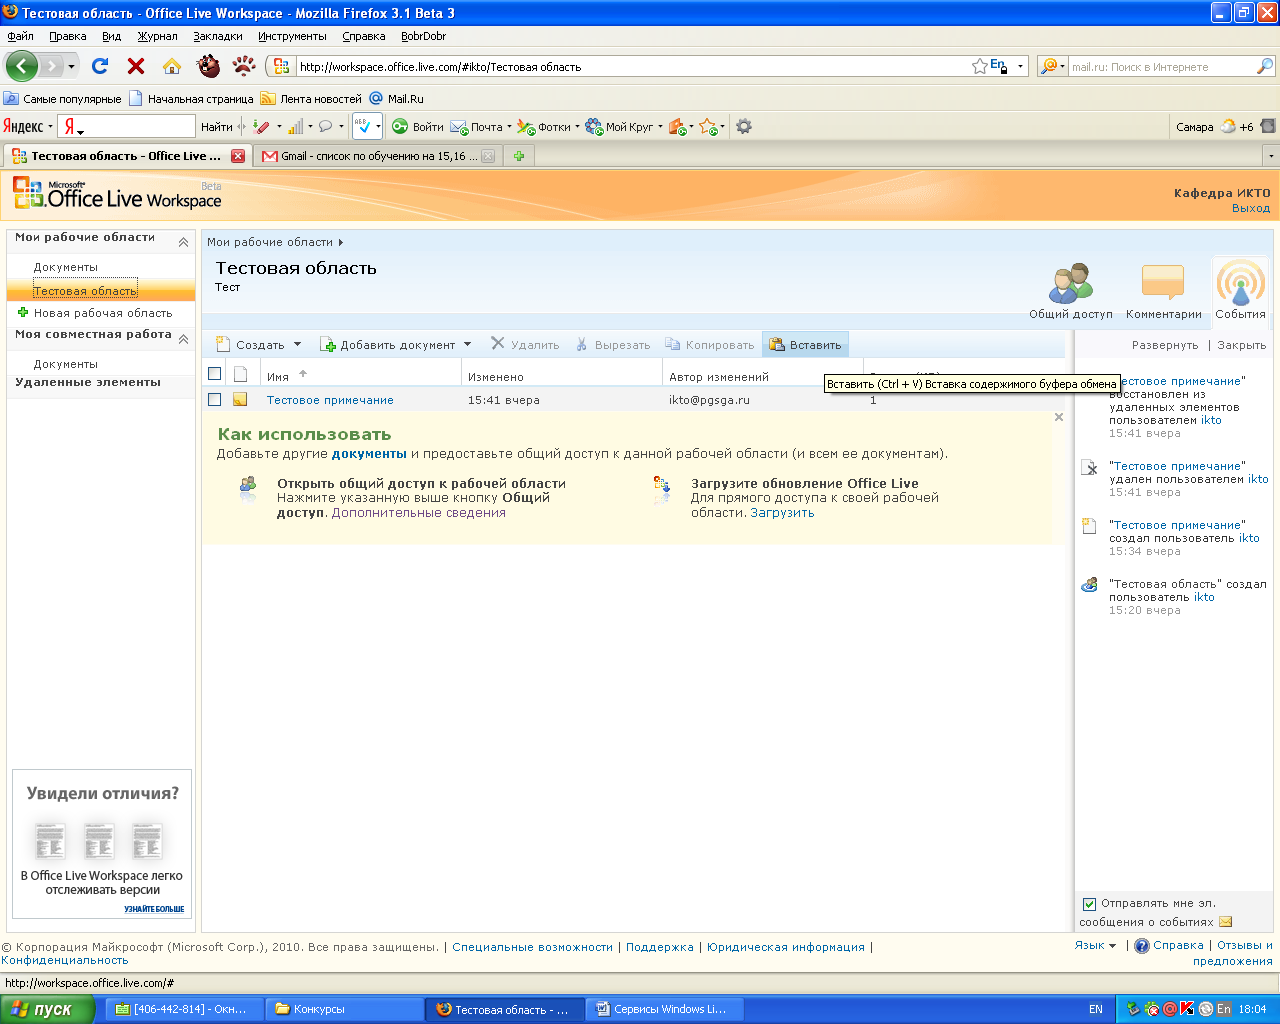The width and height of the screenshot is (1280, 1024).
Task: Open the Журнал menu
Action: [157, 36]
